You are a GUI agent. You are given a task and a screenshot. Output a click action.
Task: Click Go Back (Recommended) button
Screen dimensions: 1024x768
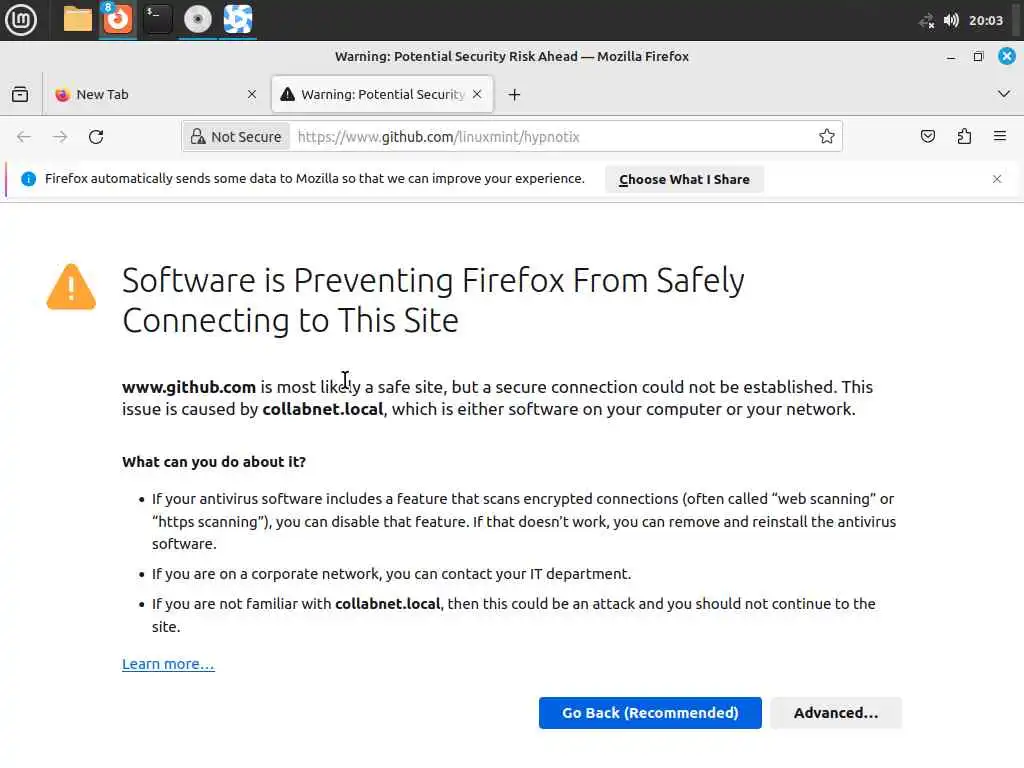650,713
